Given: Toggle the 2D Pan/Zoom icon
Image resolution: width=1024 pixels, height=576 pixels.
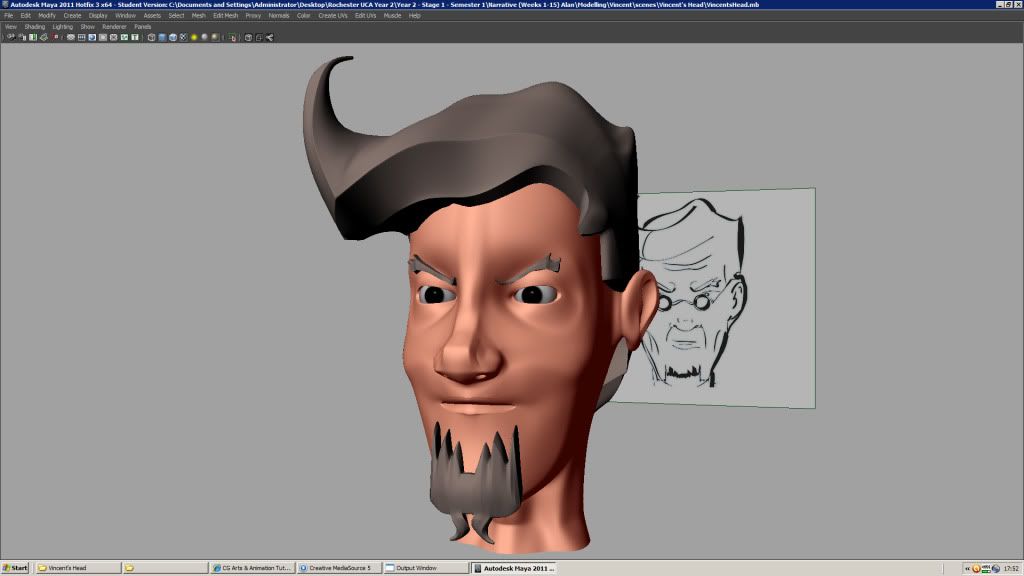Looking at the screenshot, I should pyautogui.click(x=56, y=37).
